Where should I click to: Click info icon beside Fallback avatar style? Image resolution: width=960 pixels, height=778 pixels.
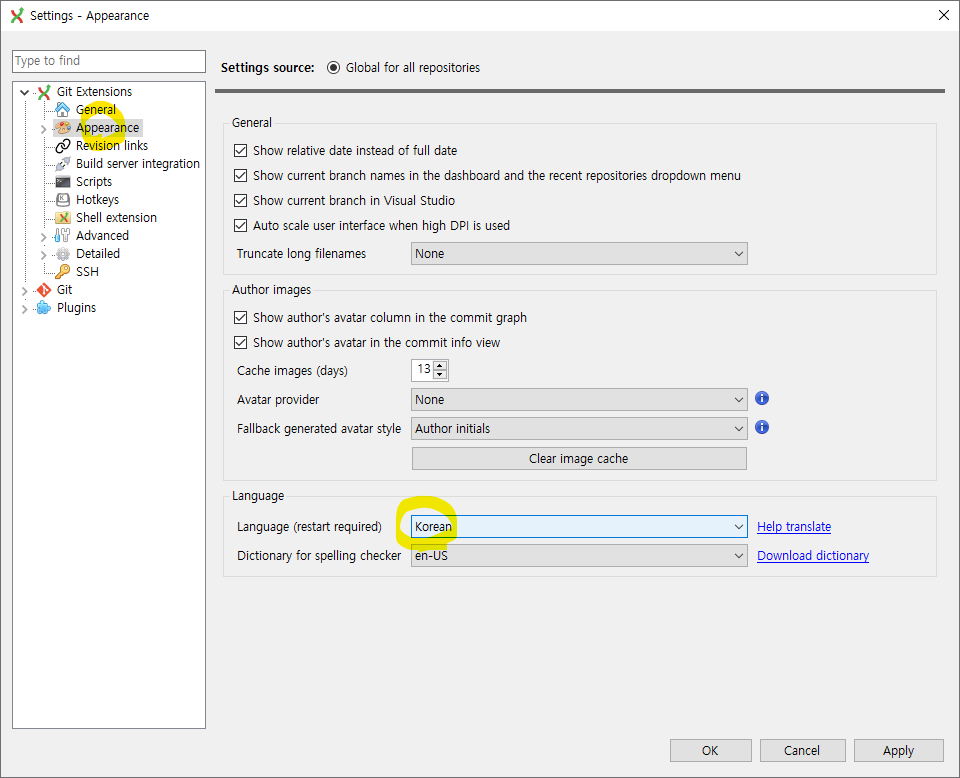pos(762,427)
